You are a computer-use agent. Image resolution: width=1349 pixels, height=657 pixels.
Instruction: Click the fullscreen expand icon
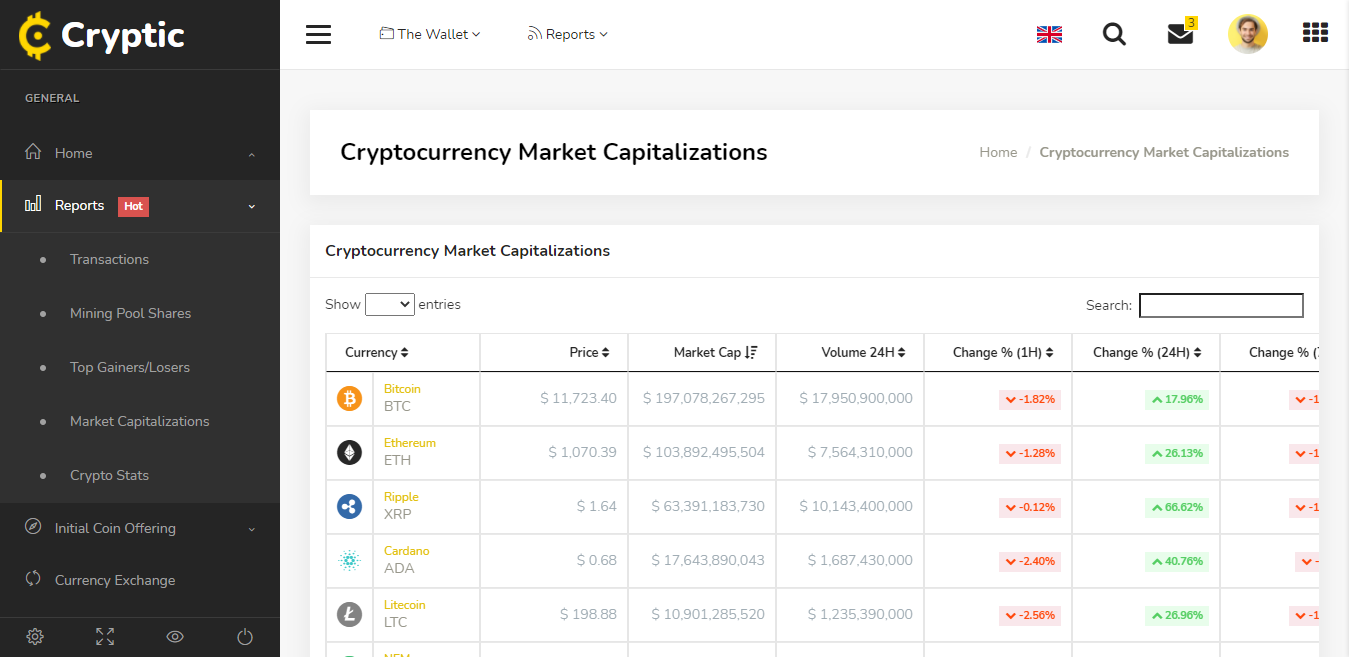click(105, 636)
